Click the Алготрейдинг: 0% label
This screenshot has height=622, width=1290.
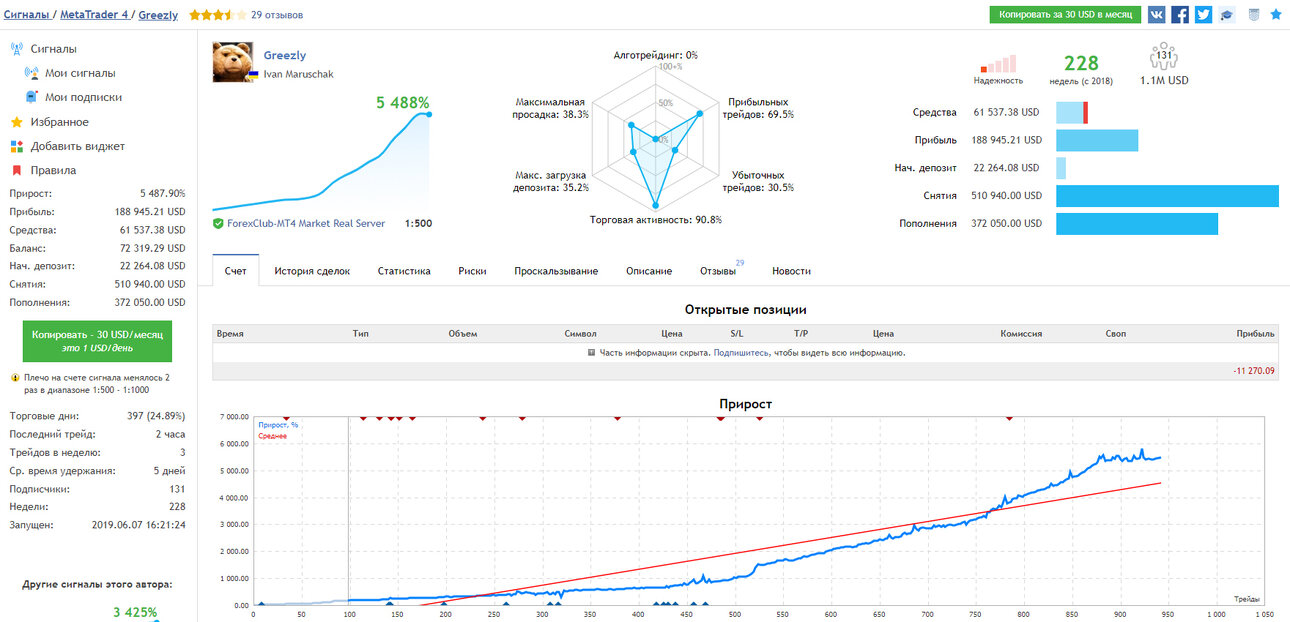[656, 55]
